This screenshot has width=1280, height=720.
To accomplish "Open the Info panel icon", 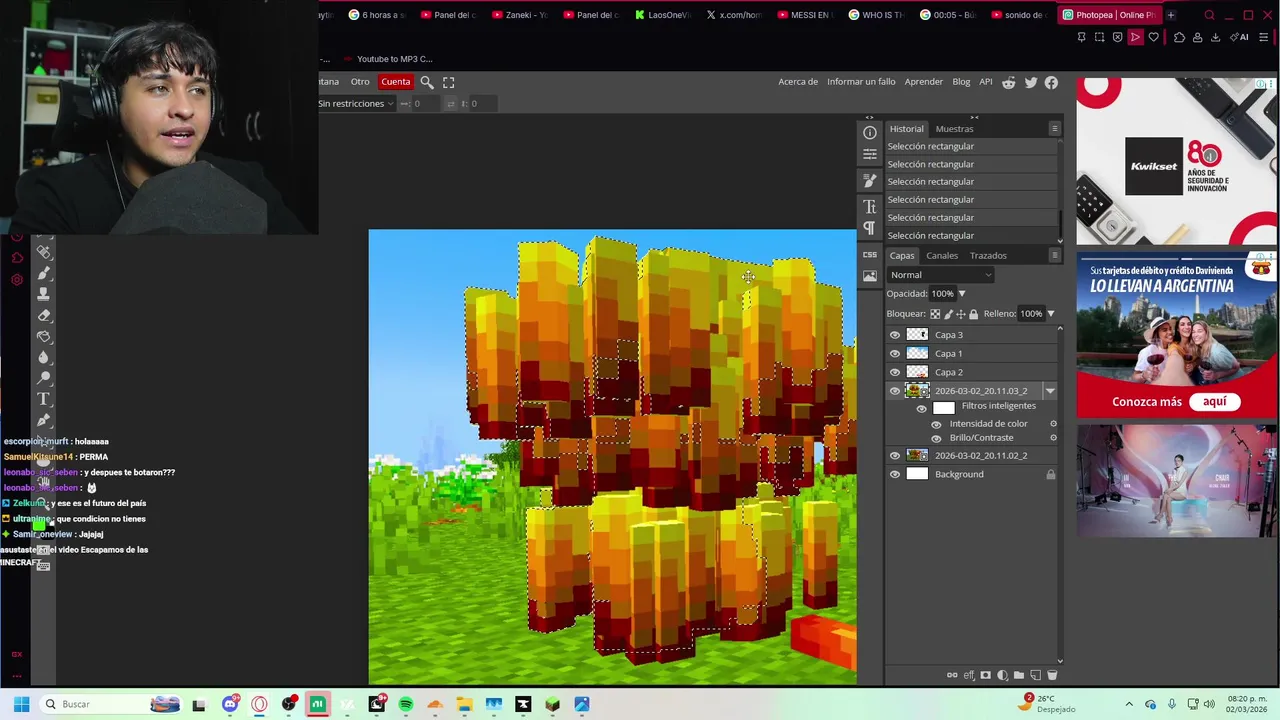I will click(x=870, y=132).
